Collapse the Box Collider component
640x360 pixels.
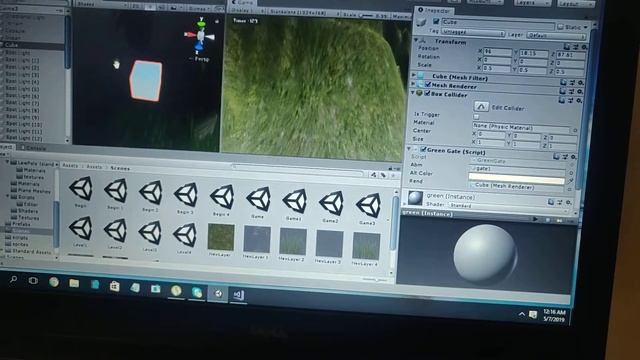pyautogui.click(x=413, y=93)
